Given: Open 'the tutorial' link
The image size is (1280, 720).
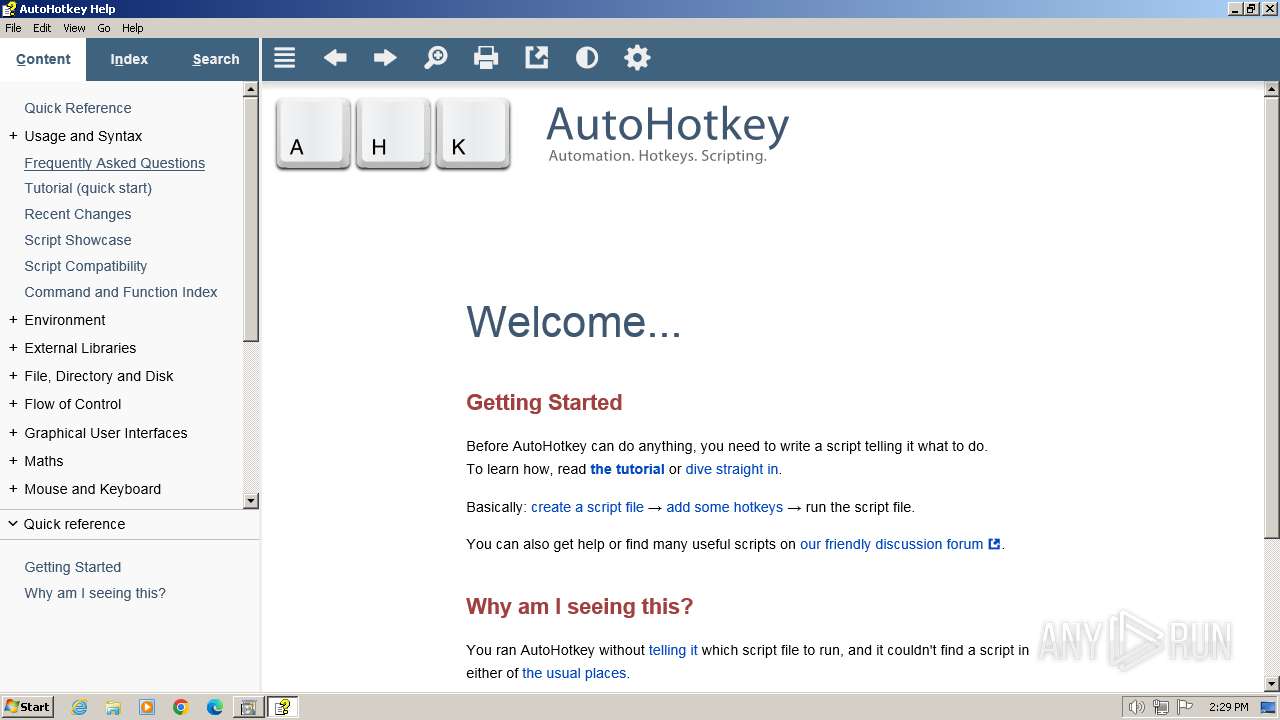Looking at the screenshot, I should pos(627,469).
